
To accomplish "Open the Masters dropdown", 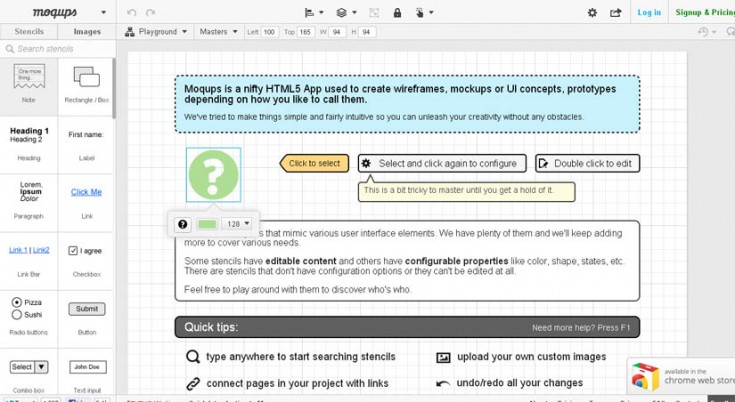I will 219,32.
